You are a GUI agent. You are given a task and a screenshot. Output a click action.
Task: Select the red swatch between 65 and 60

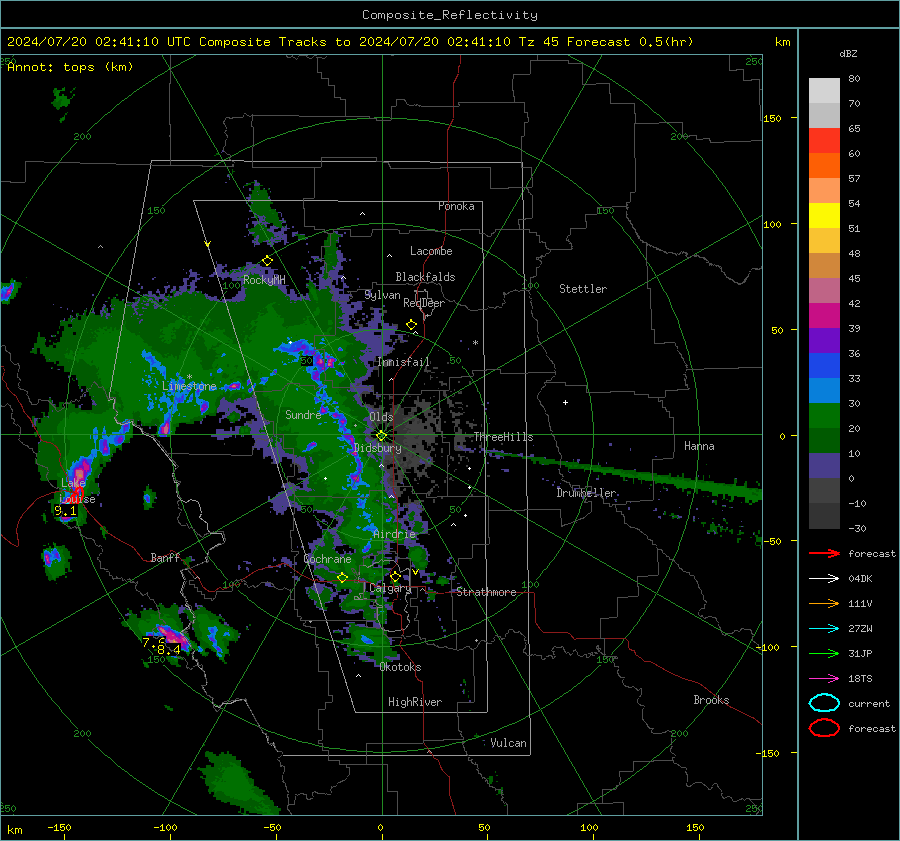pyautogui.click(x=824, y=141)
